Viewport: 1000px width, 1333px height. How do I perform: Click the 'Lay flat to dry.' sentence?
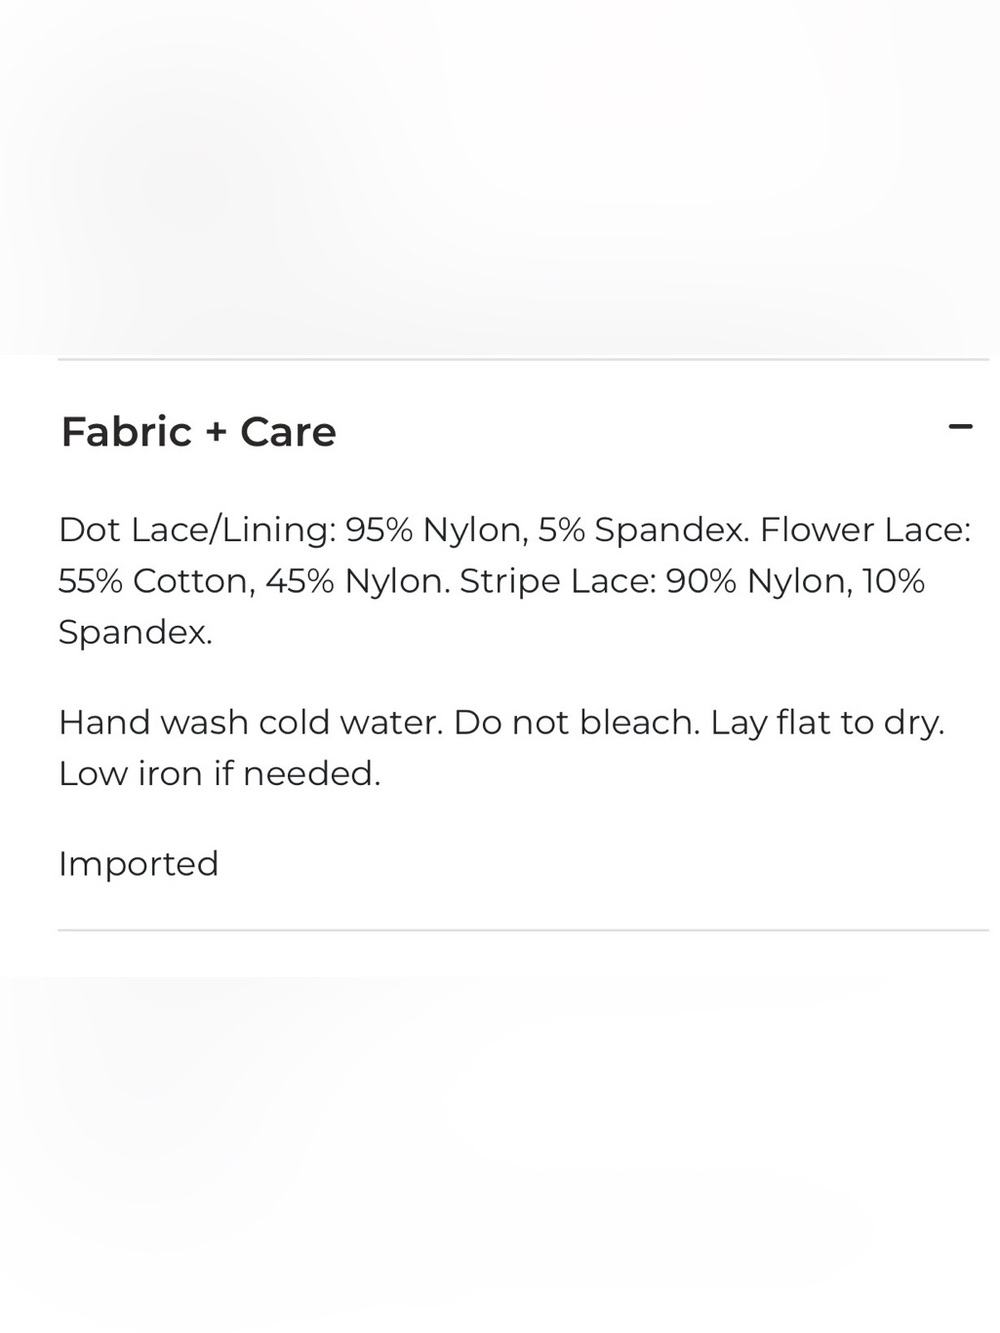pyautogui.click(x=828, y=722)
